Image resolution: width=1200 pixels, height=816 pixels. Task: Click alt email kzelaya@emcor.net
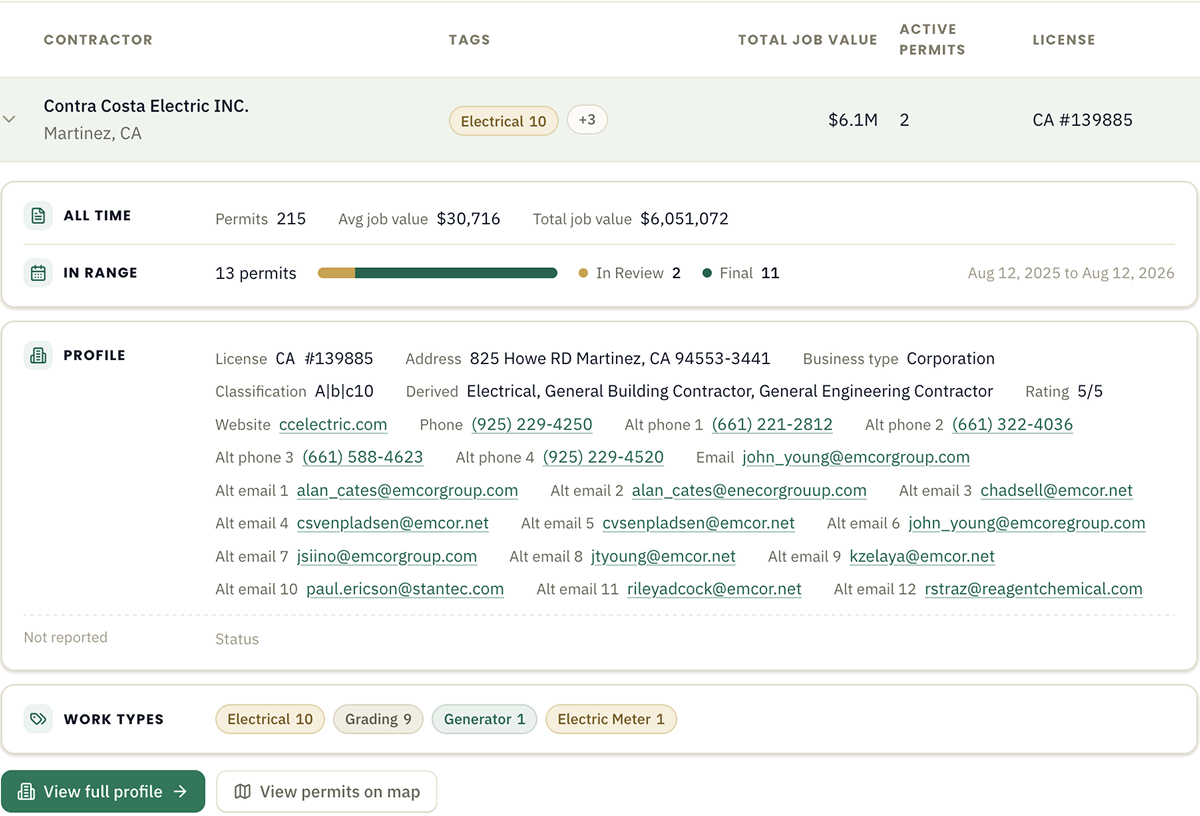[922, 556]
